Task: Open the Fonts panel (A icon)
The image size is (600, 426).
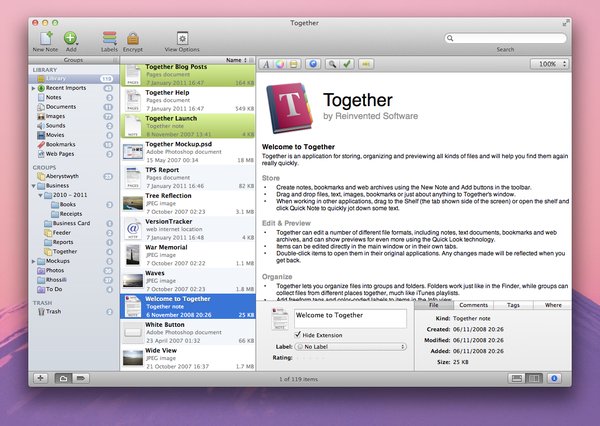Action: [266, 64]
